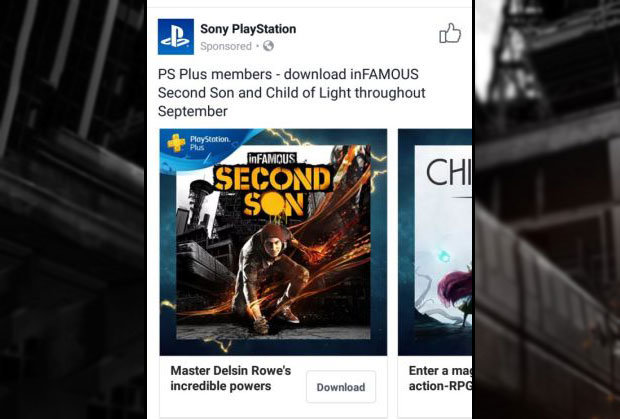
Task: Click the 'CHI' title on the partially visible card
Action: 448,172
